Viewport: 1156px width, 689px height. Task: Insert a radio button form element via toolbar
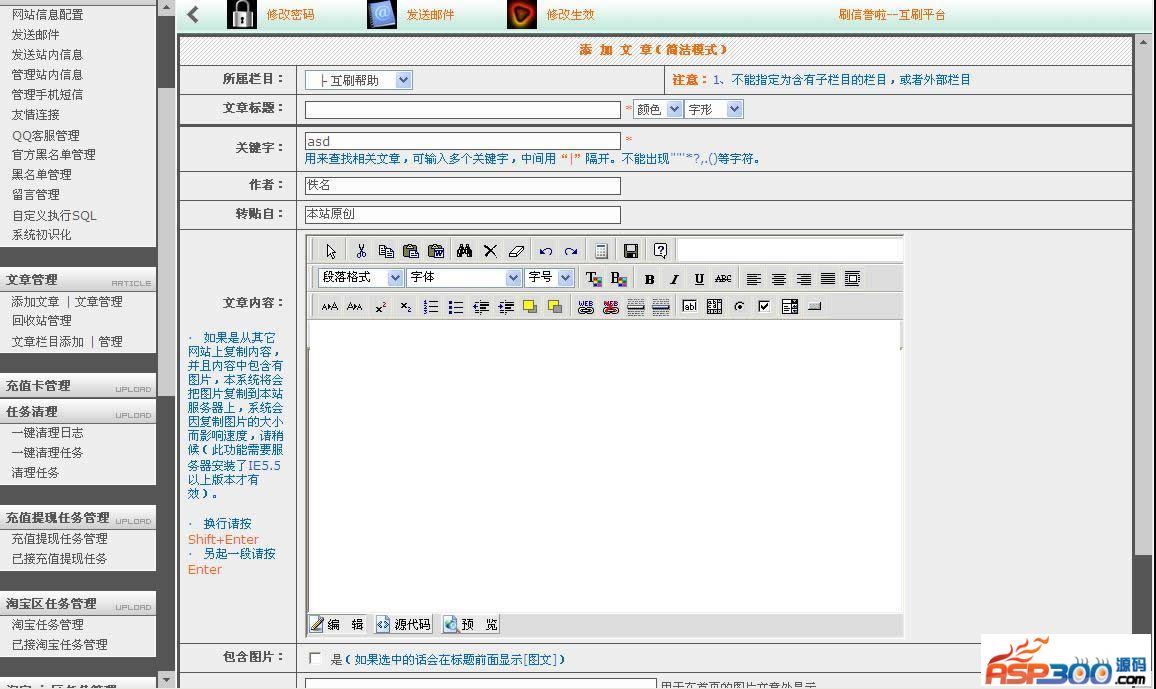pyautogui.click(x=739, y=307)
